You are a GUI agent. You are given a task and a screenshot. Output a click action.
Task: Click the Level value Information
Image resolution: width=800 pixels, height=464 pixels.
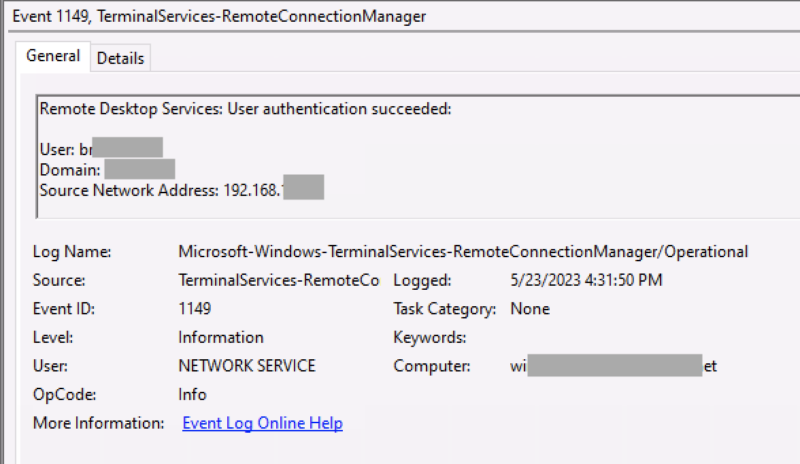pyautogui.click(x=220, y=337)
